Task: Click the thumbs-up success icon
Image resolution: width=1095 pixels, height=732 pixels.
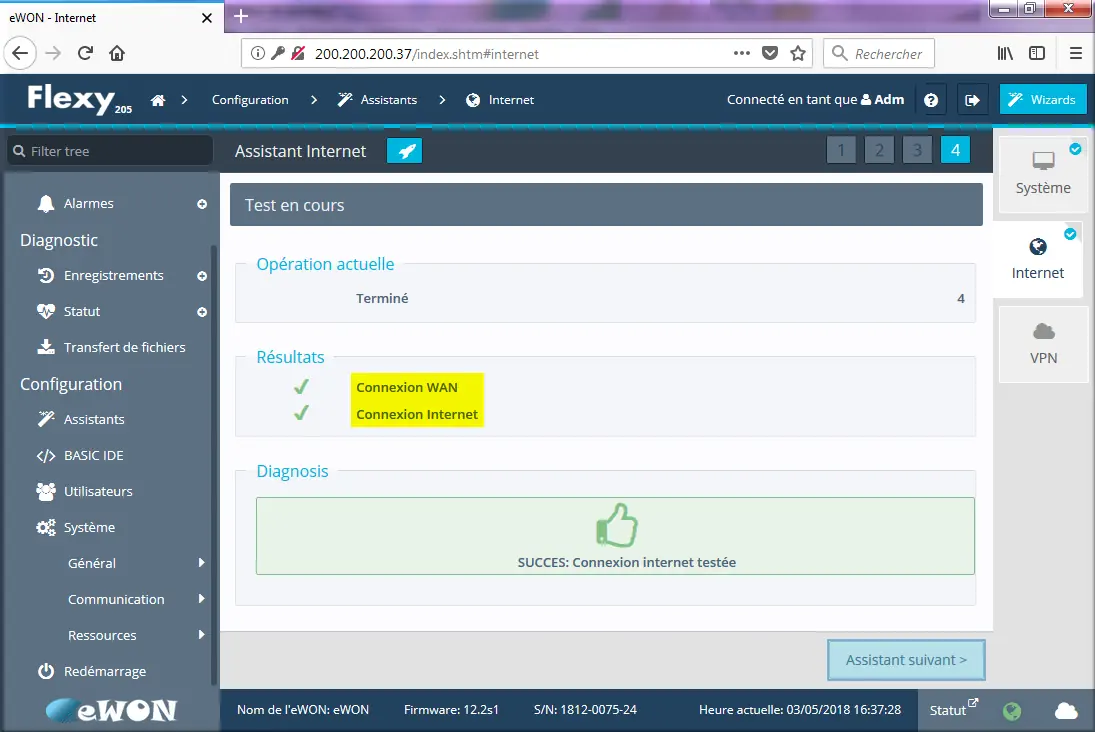Action: click(x=617, y=525)
